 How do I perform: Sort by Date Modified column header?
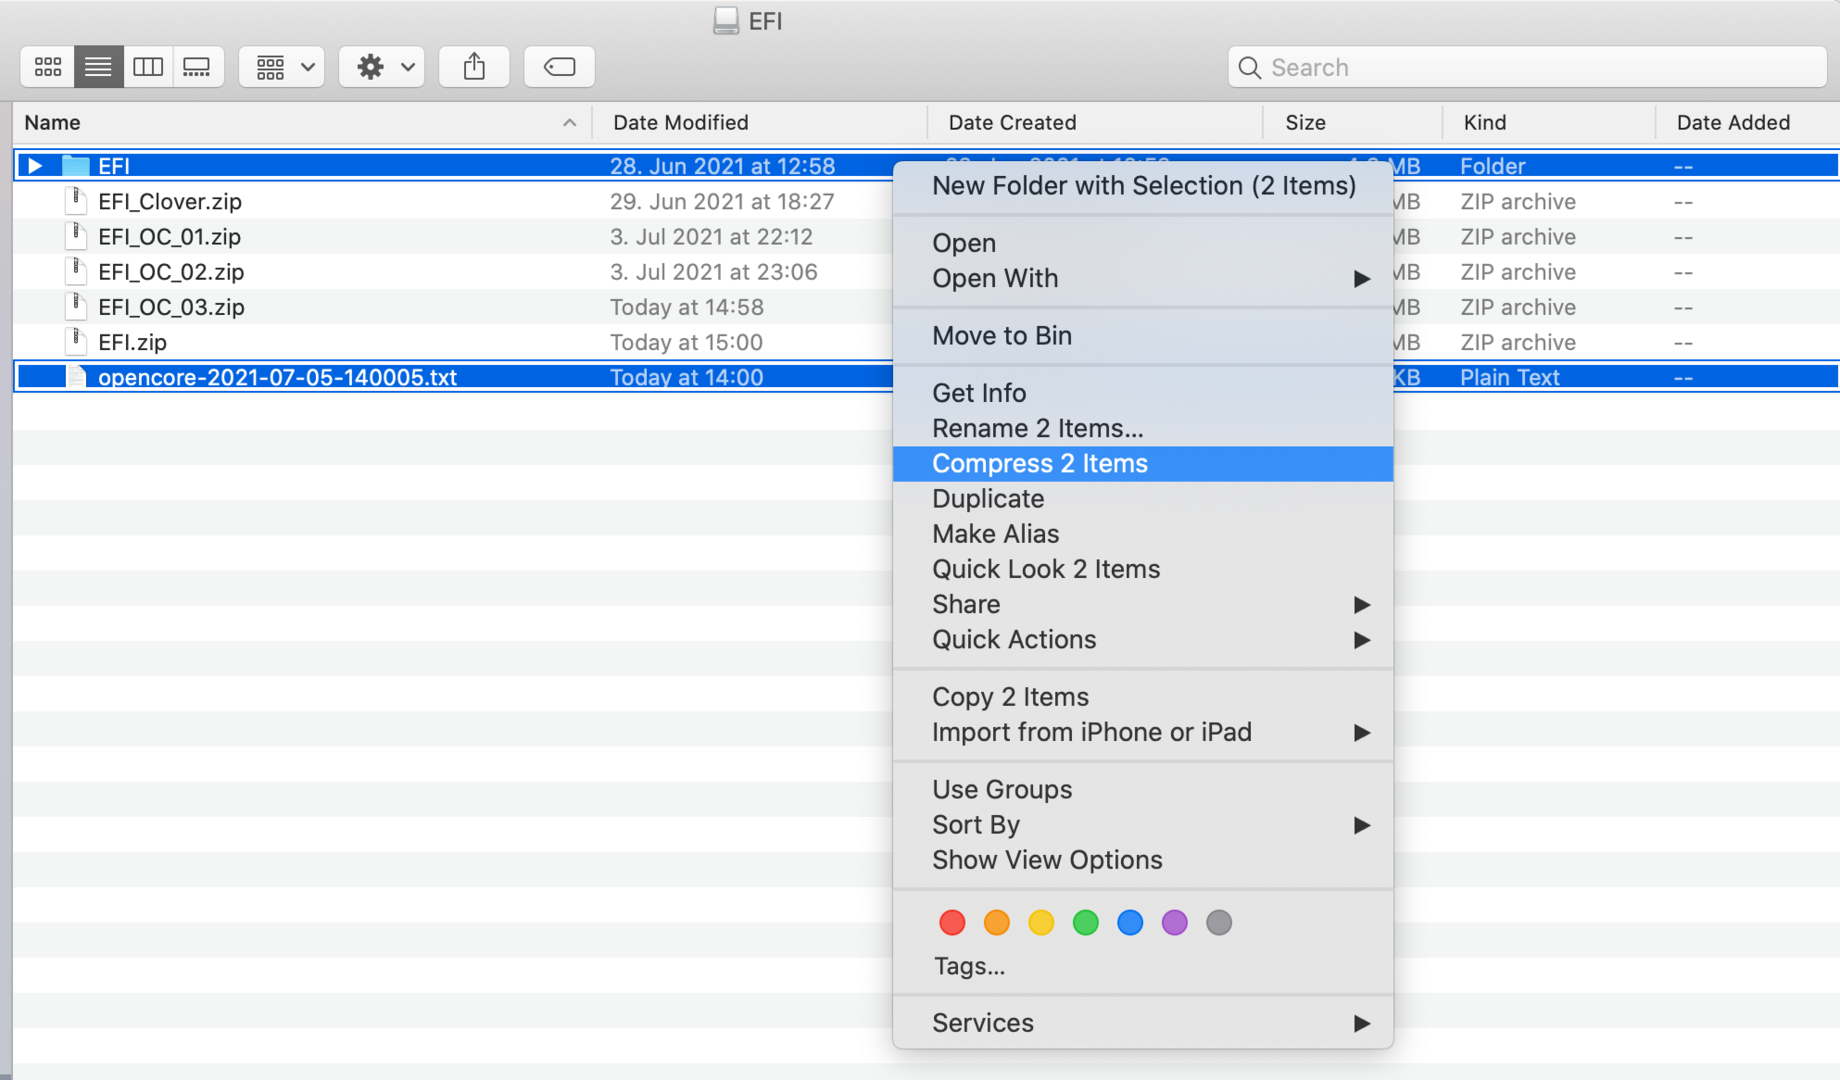pyautogui.click(x=680, y=123)
